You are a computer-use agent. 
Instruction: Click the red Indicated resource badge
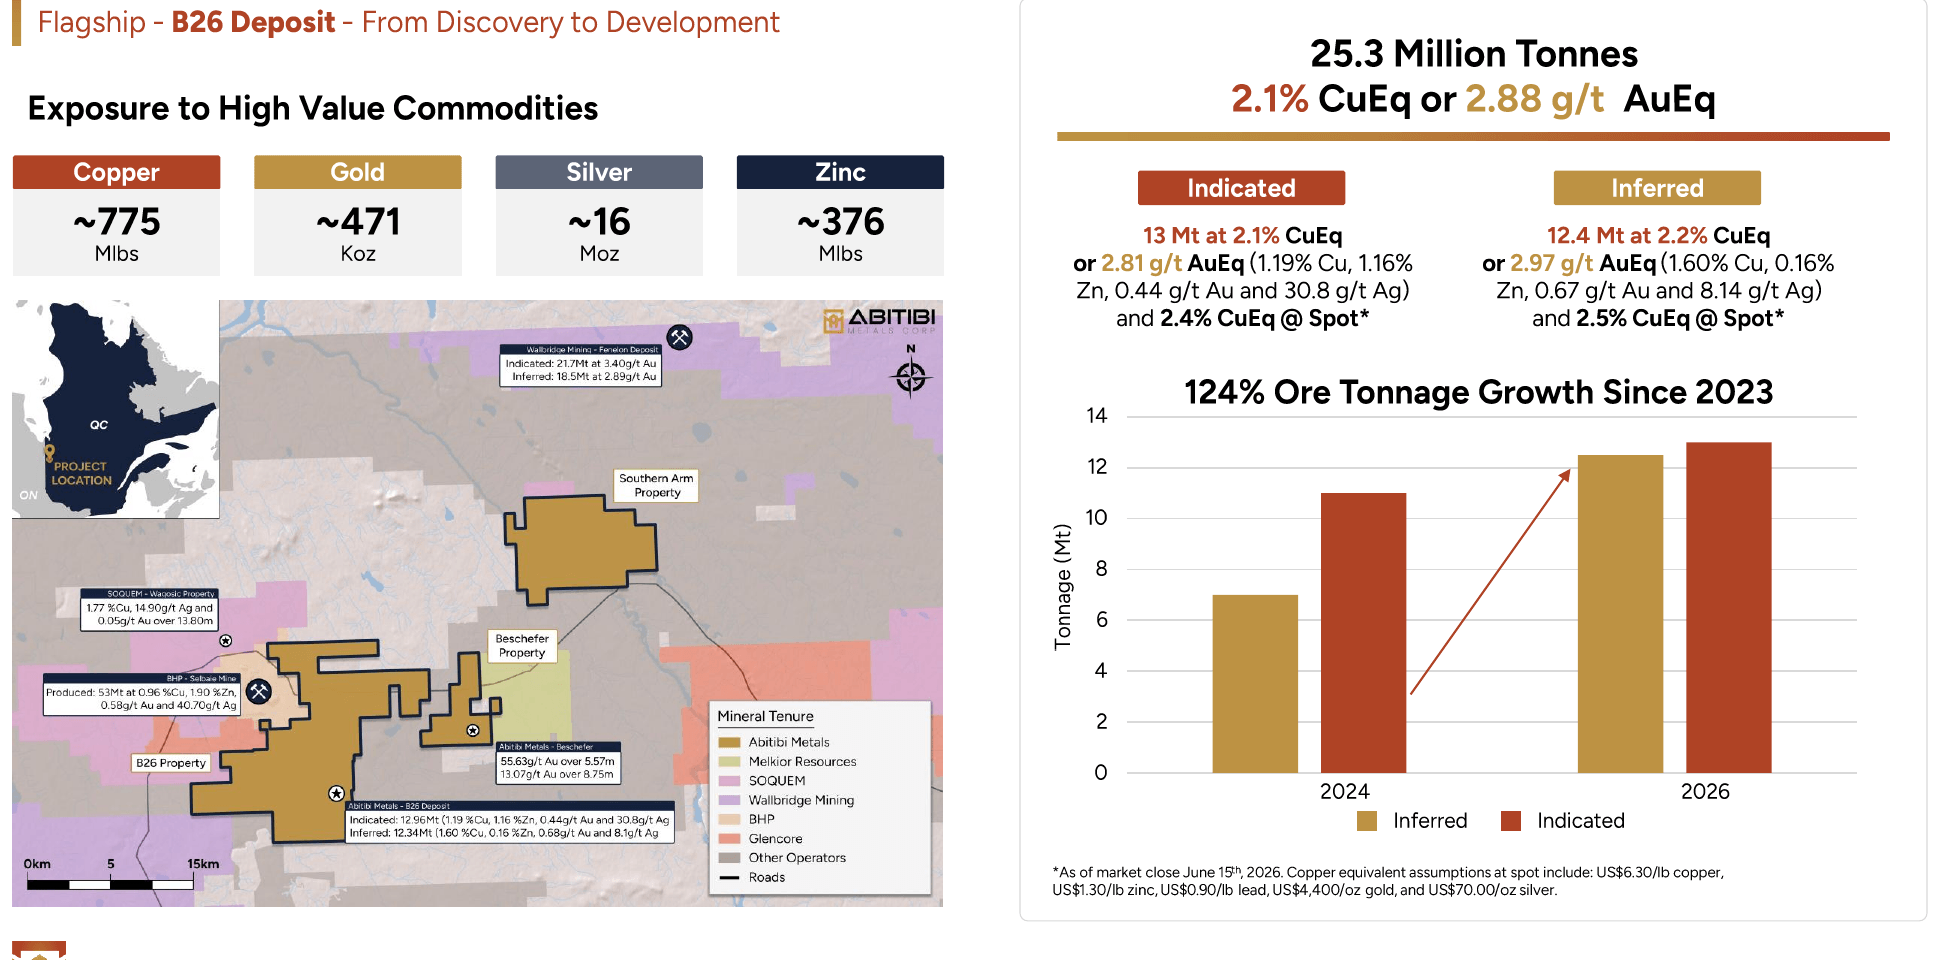(1241, 188)
